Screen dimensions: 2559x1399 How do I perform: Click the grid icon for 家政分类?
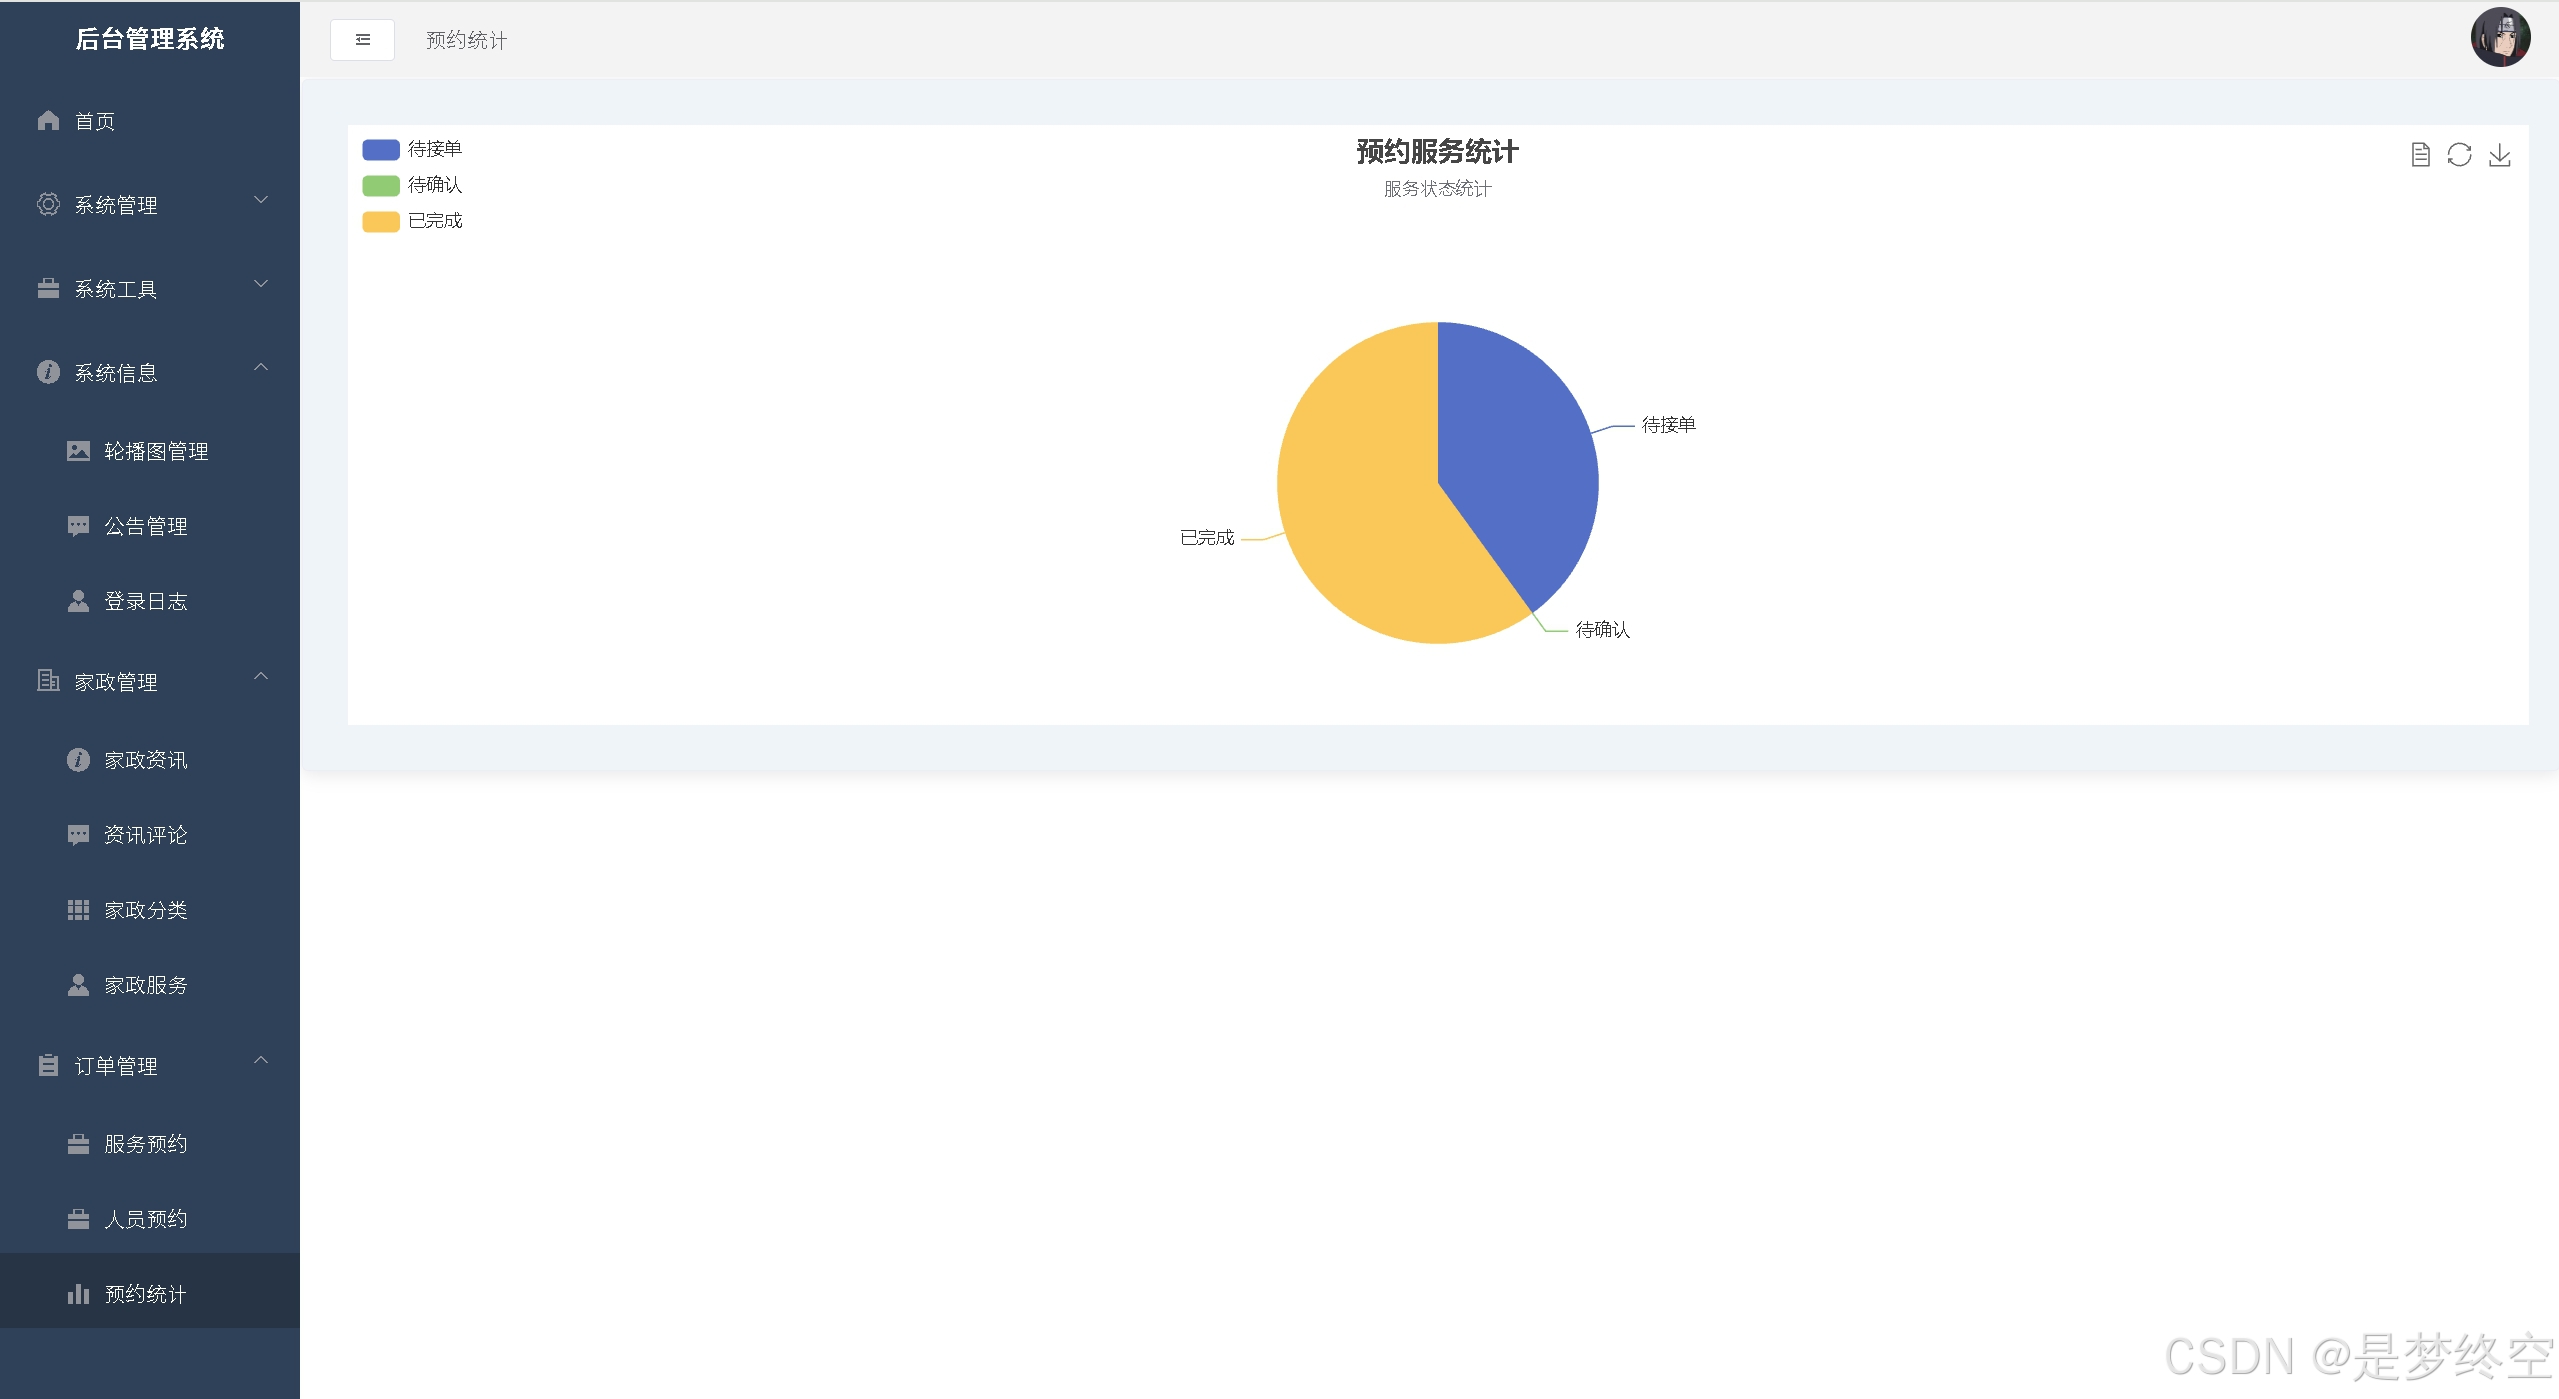point(78,910)
